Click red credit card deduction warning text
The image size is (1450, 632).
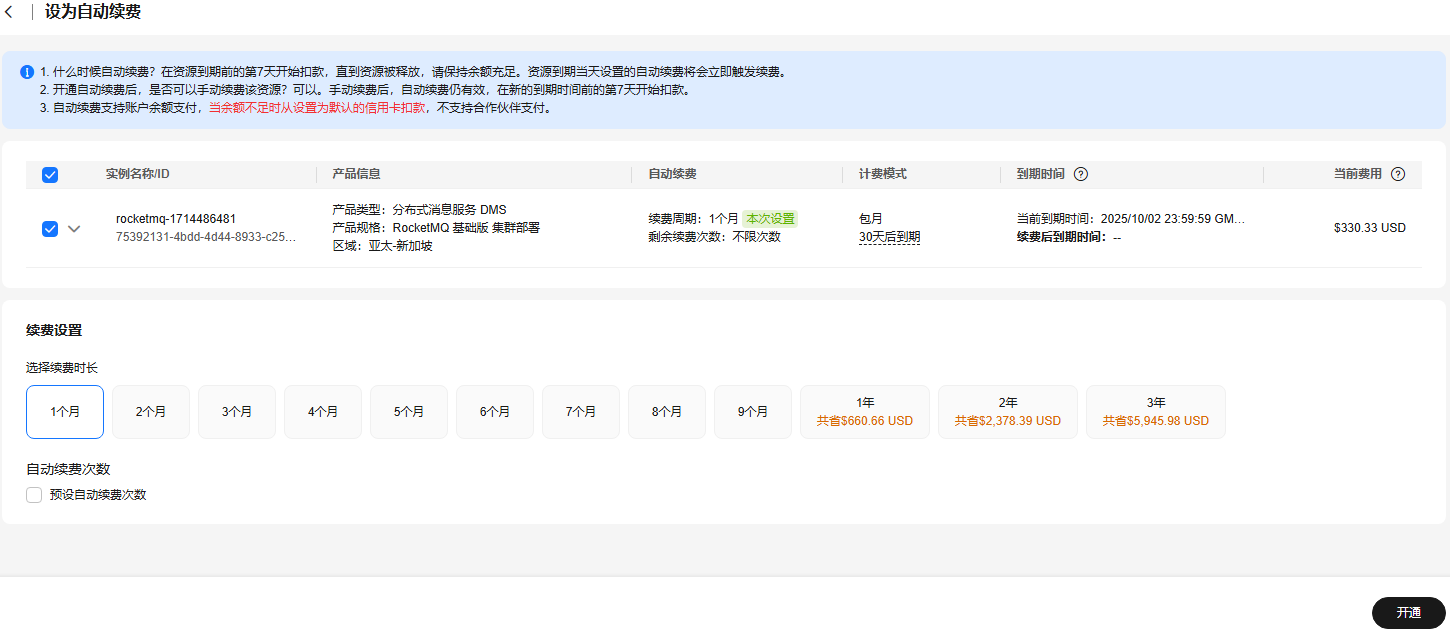(x=318, y=108)
